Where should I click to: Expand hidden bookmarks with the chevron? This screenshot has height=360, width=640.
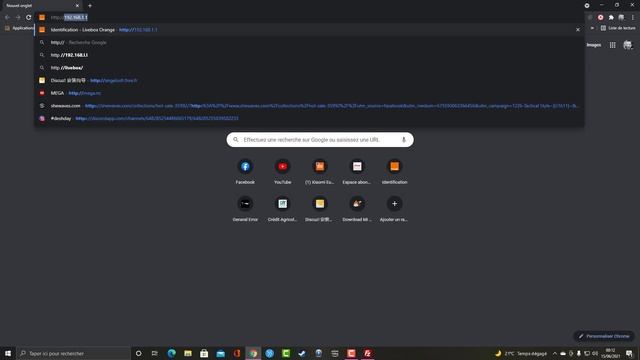[x=592, y=28]
